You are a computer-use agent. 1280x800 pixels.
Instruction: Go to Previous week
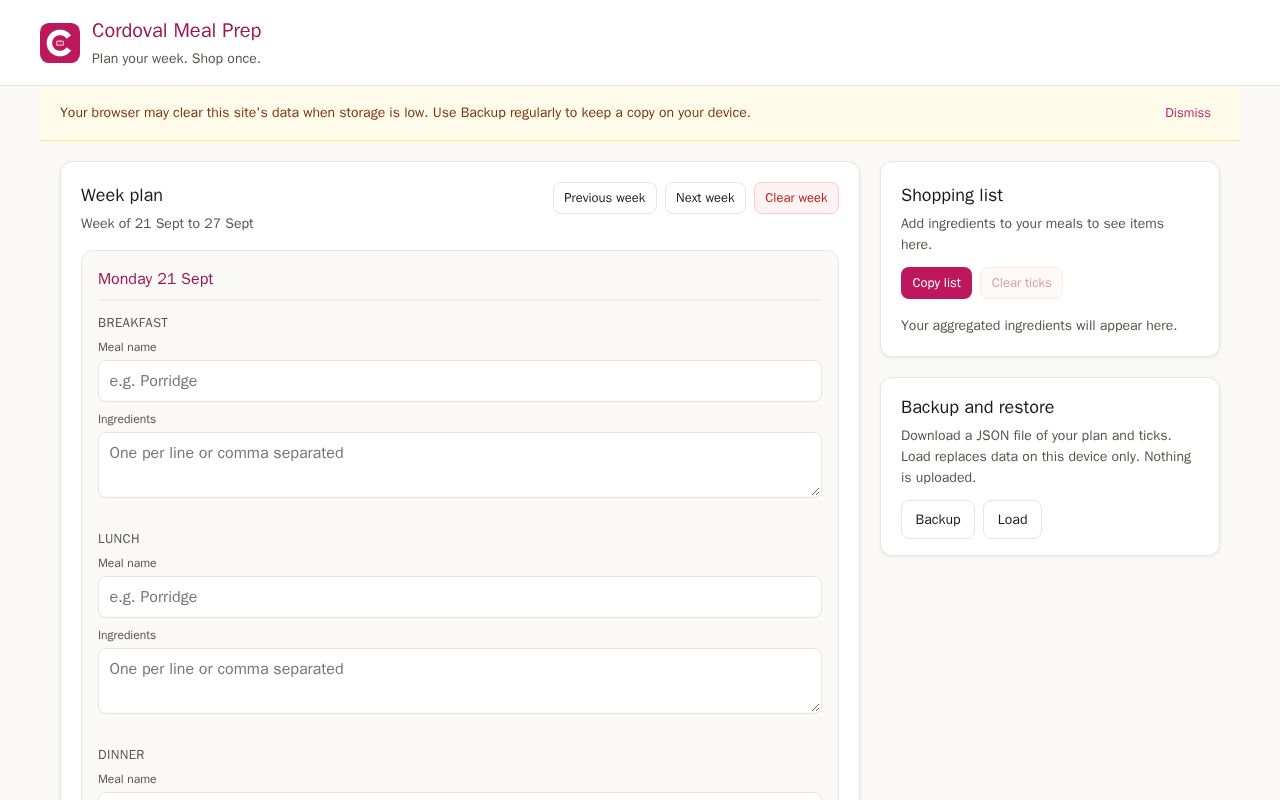coord(605,198)
